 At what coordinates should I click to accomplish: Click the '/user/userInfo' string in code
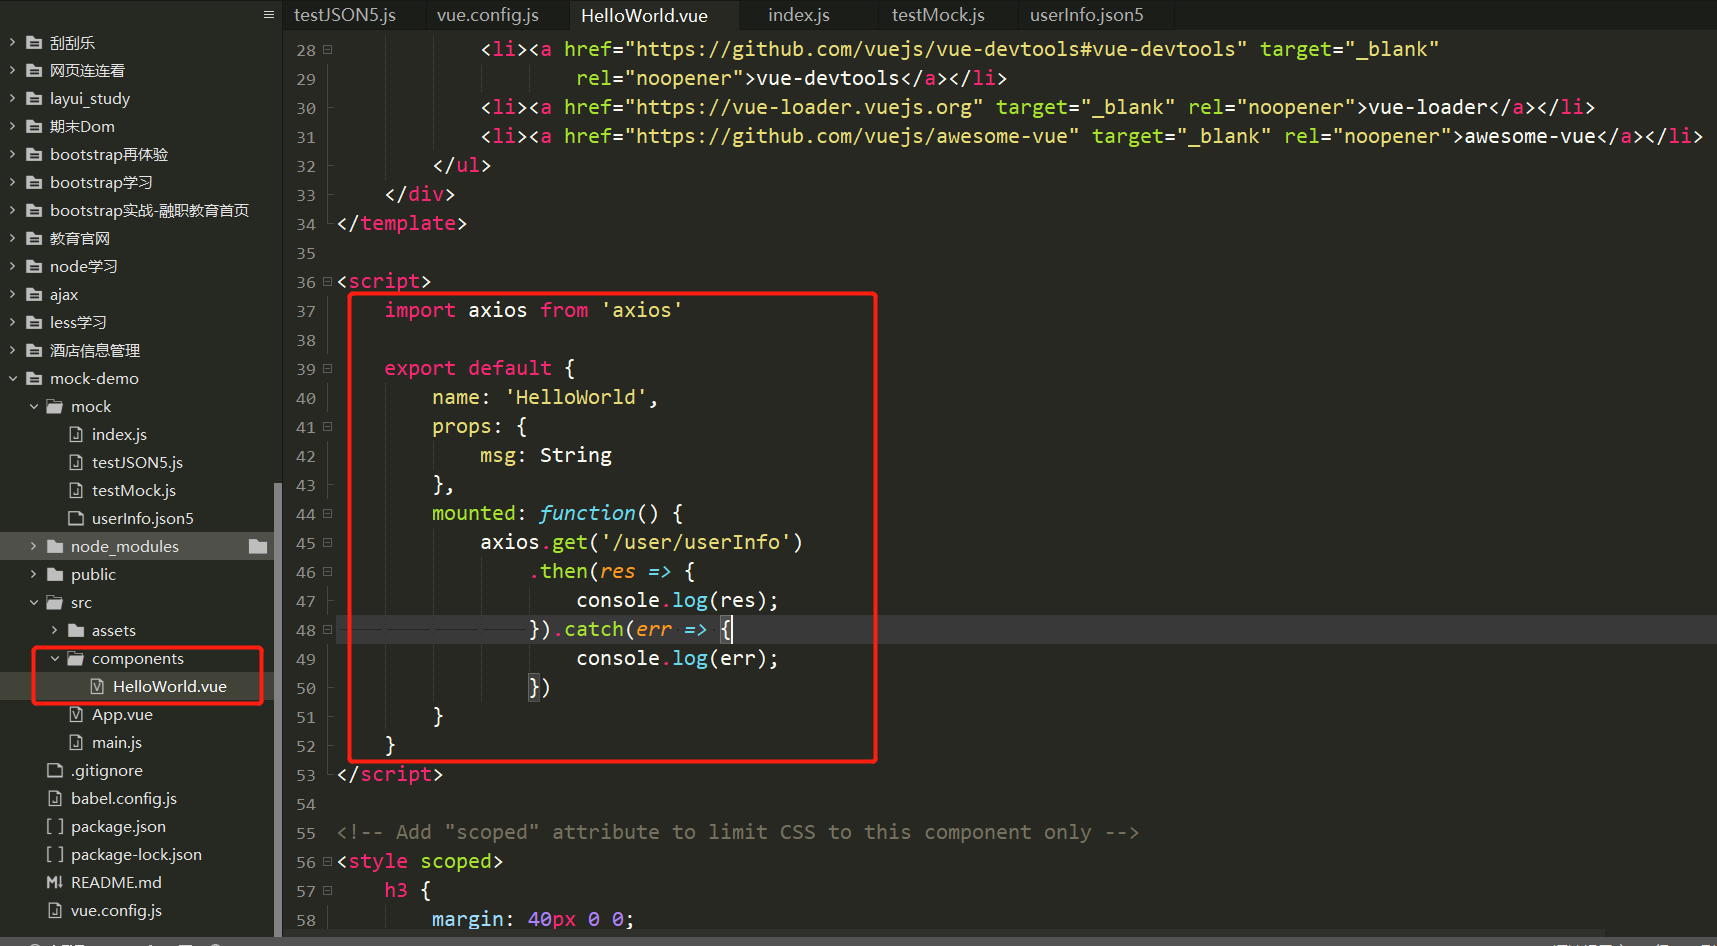pos(696,542)
